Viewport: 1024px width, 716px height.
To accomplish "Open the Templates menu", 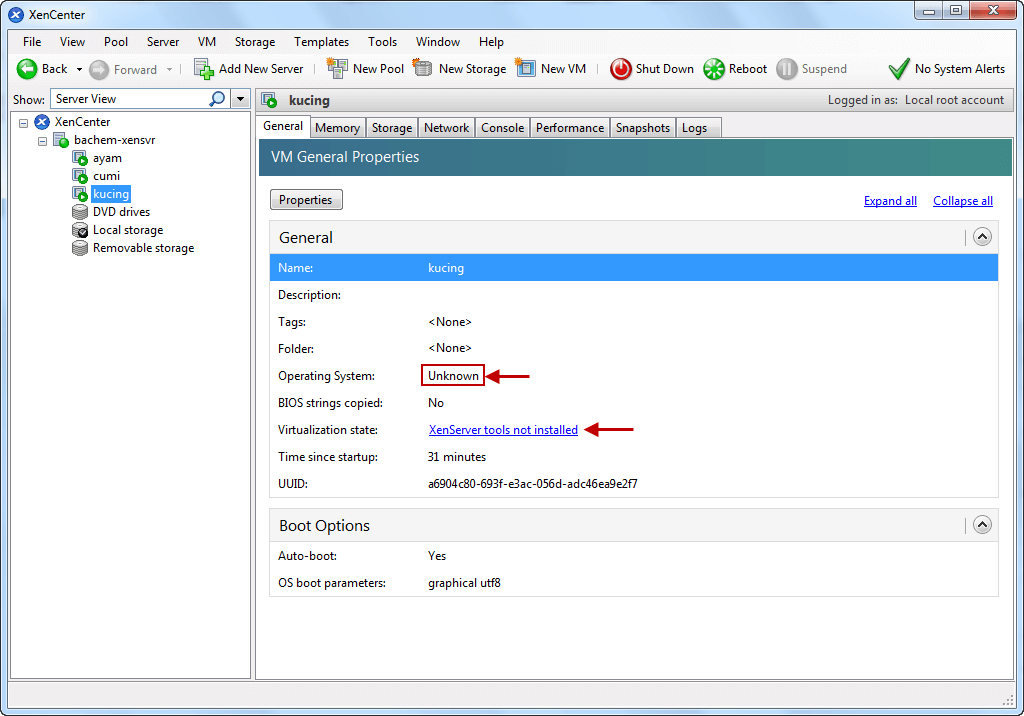I will click(321, 42).
